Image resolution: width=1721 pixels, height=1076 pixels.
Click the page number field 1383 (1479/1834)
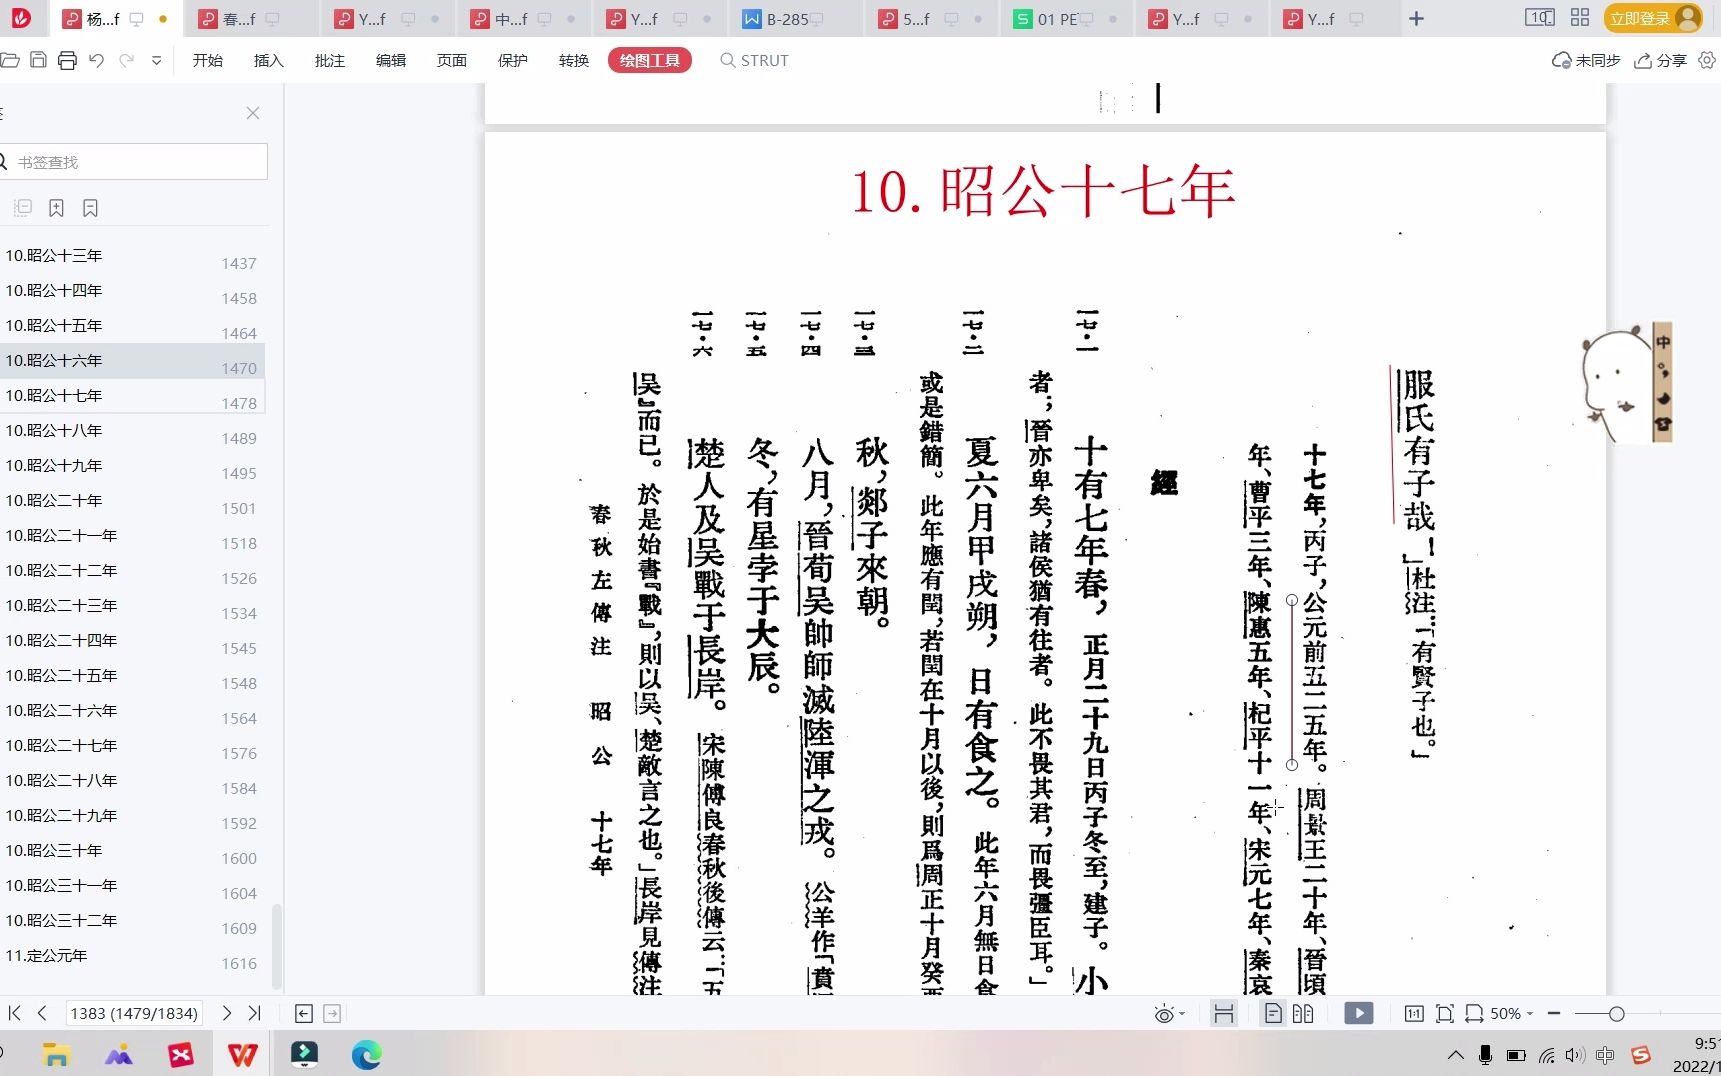tap(134, 1013)
